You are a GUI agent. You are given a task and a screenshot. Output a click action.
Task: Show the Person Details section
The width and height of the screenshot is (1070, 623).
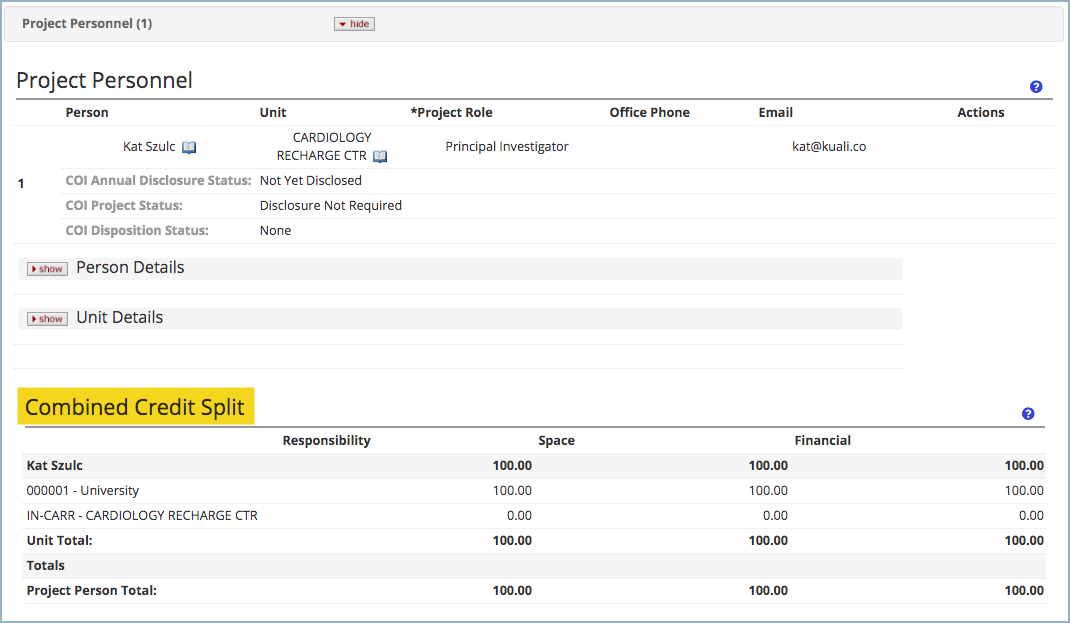(x=46, y=268)
